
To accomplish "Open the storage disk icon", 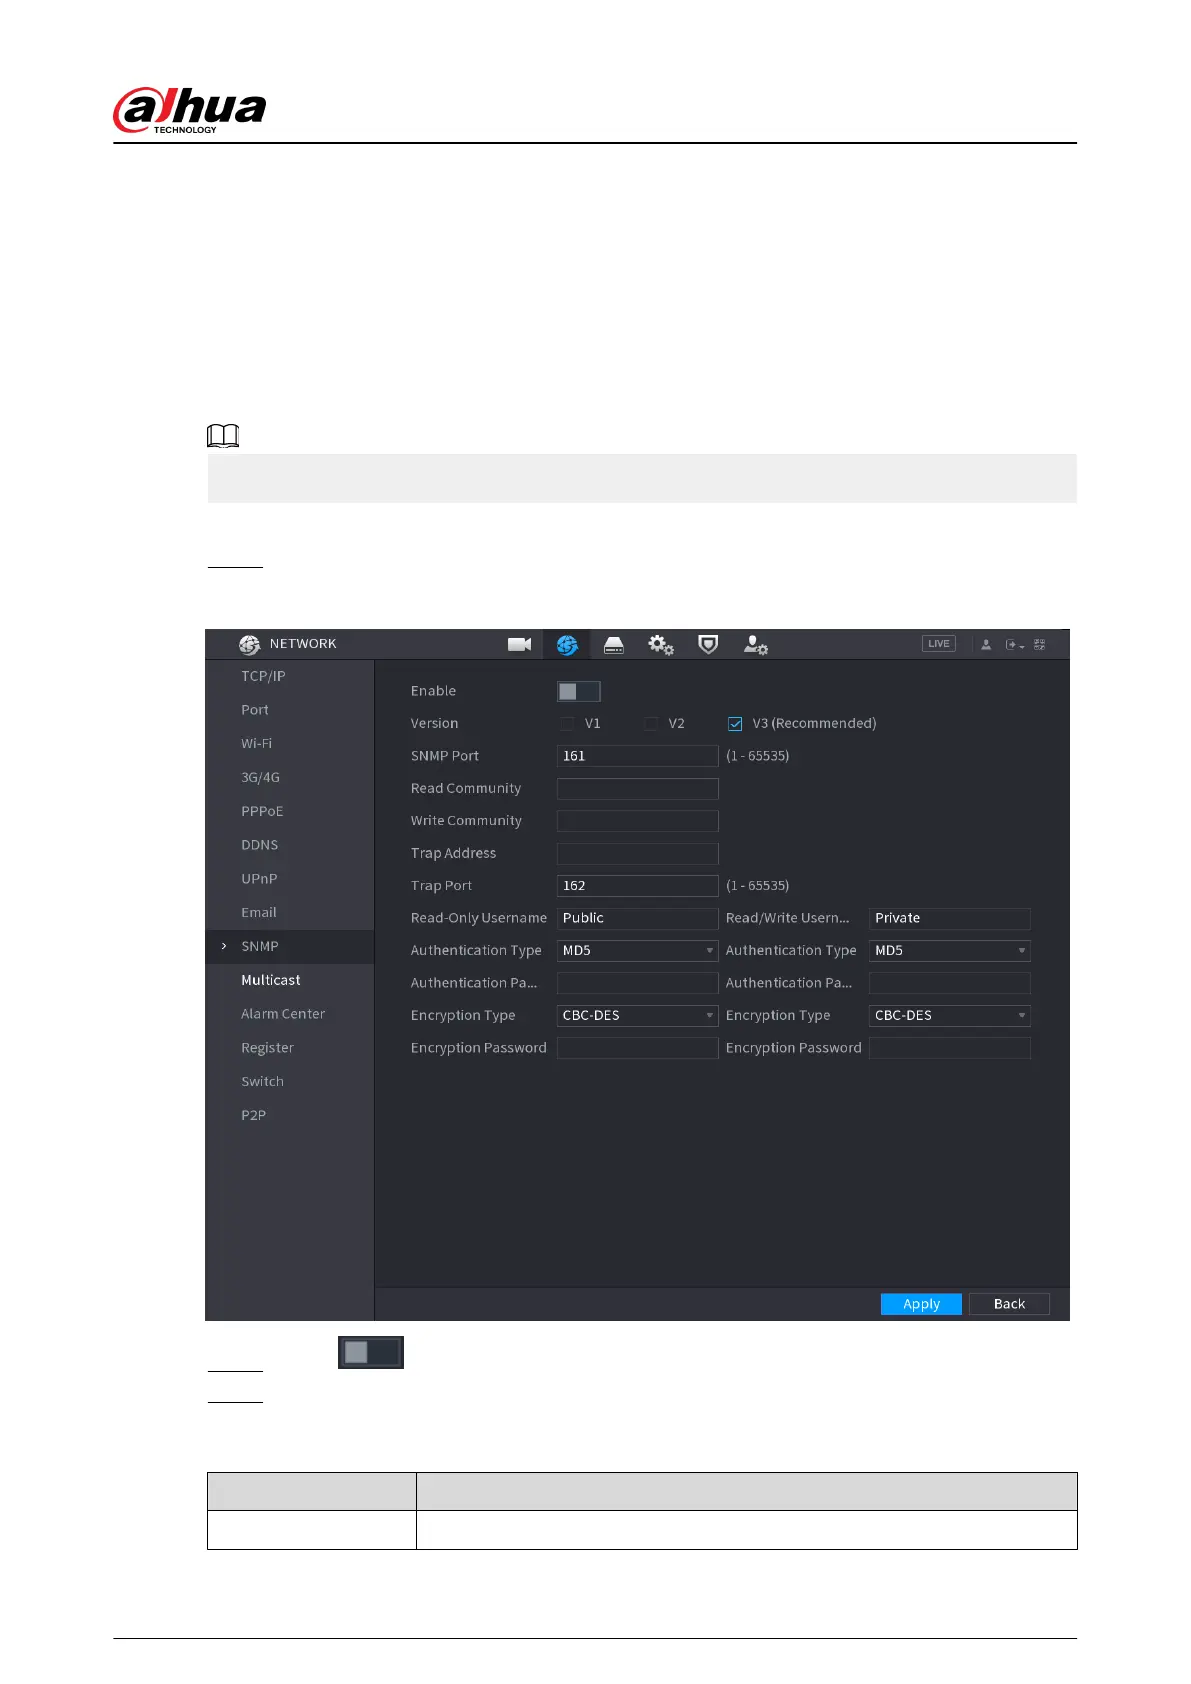I will tap(614, 645).
